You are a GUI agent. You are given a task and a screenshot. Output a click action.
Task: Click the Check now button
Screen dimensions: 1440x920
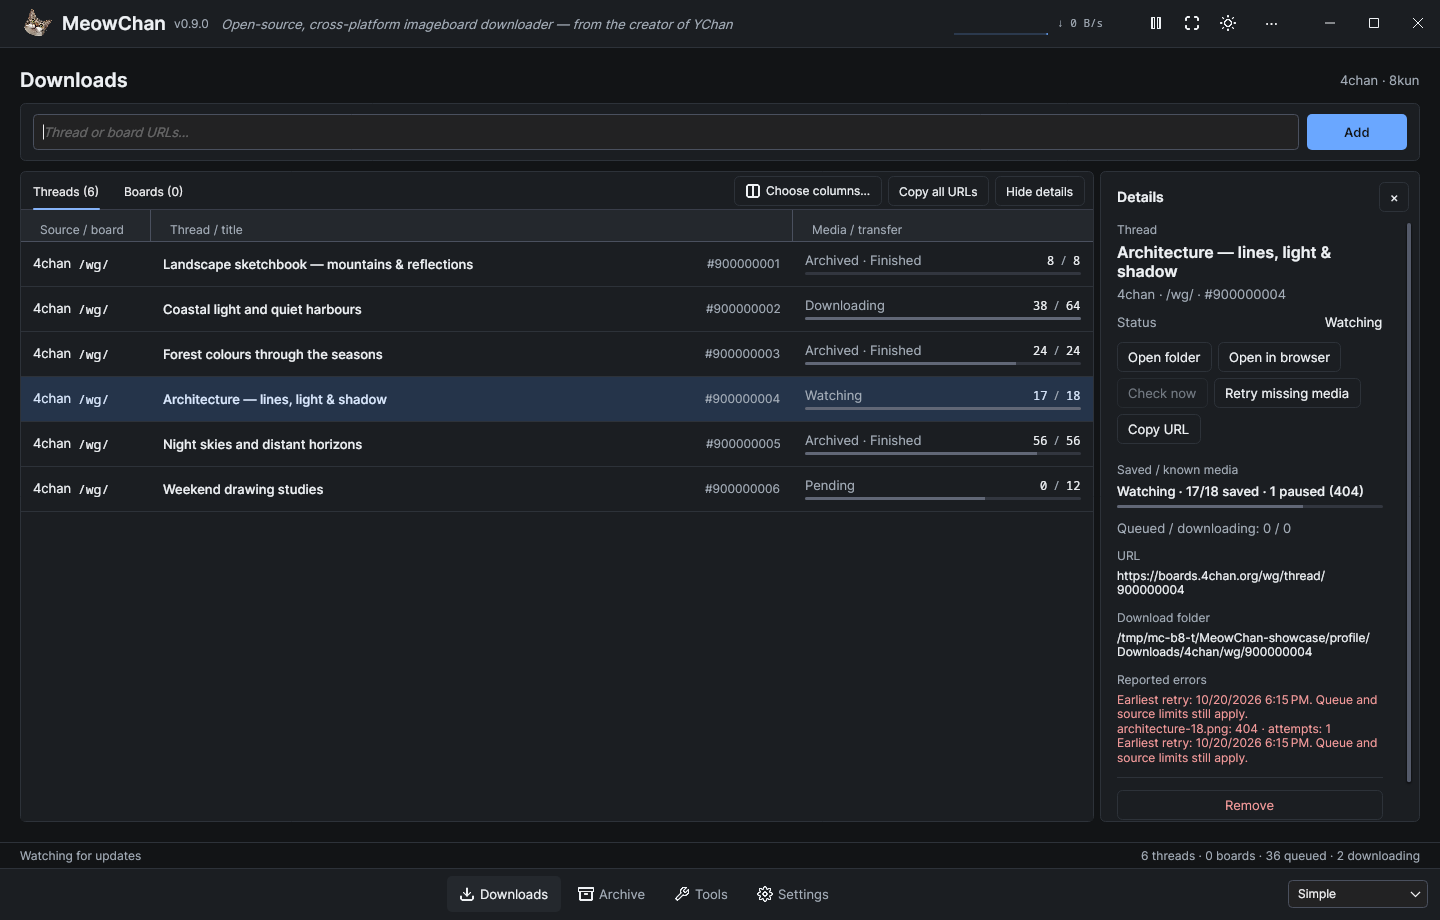[x=1162, y=394]
